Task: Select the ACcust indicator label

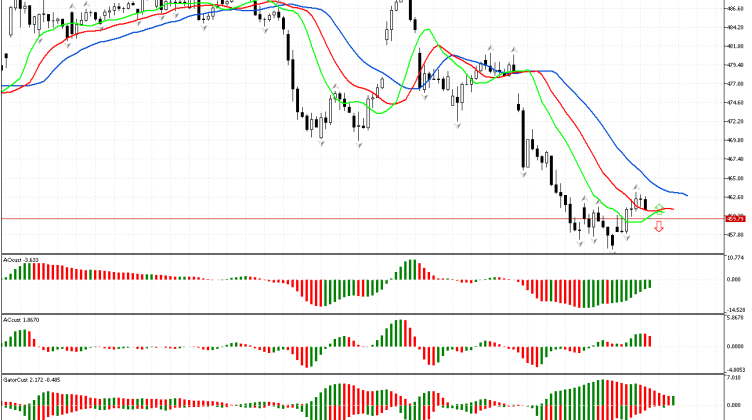Action: [21, 319]
